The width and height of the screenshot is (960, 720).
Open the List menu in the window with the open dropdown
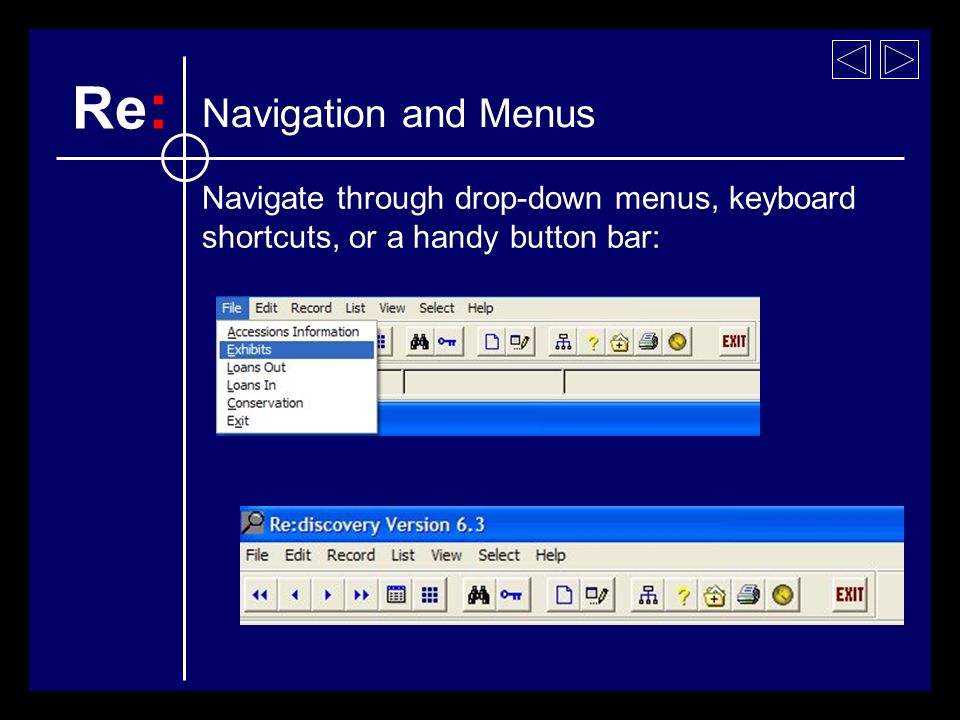pos(355,308)
